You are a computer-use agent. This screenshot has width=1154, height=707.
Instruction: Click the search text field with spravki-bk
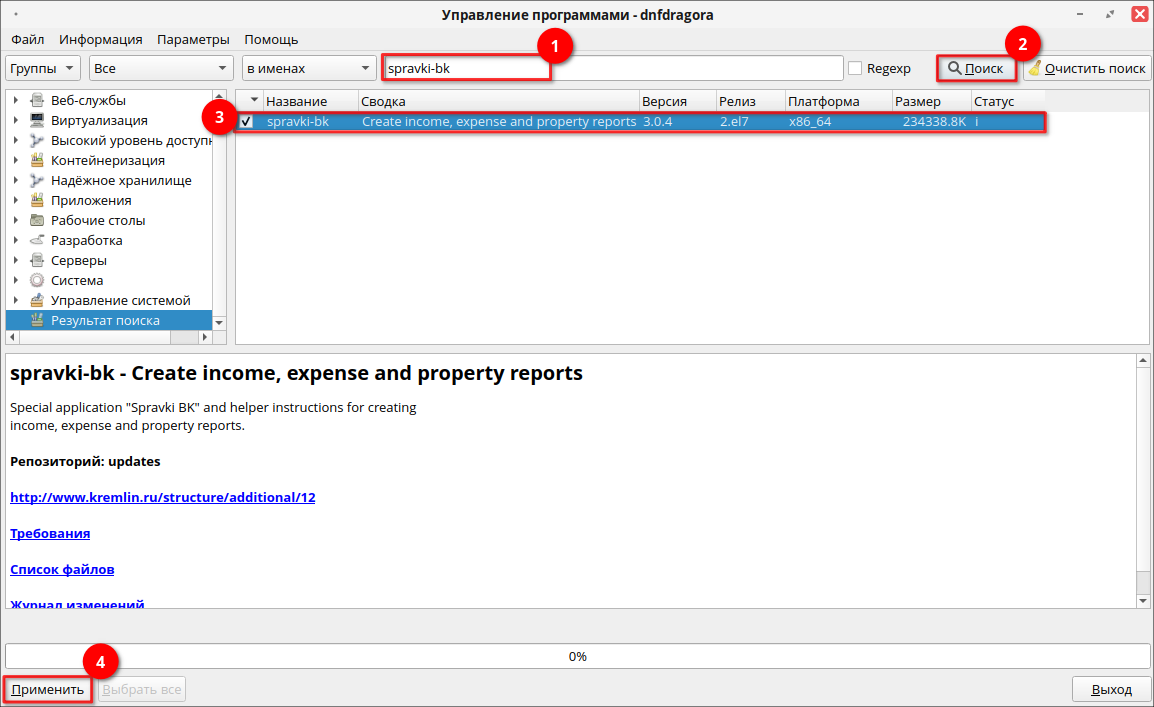point(612,68)
